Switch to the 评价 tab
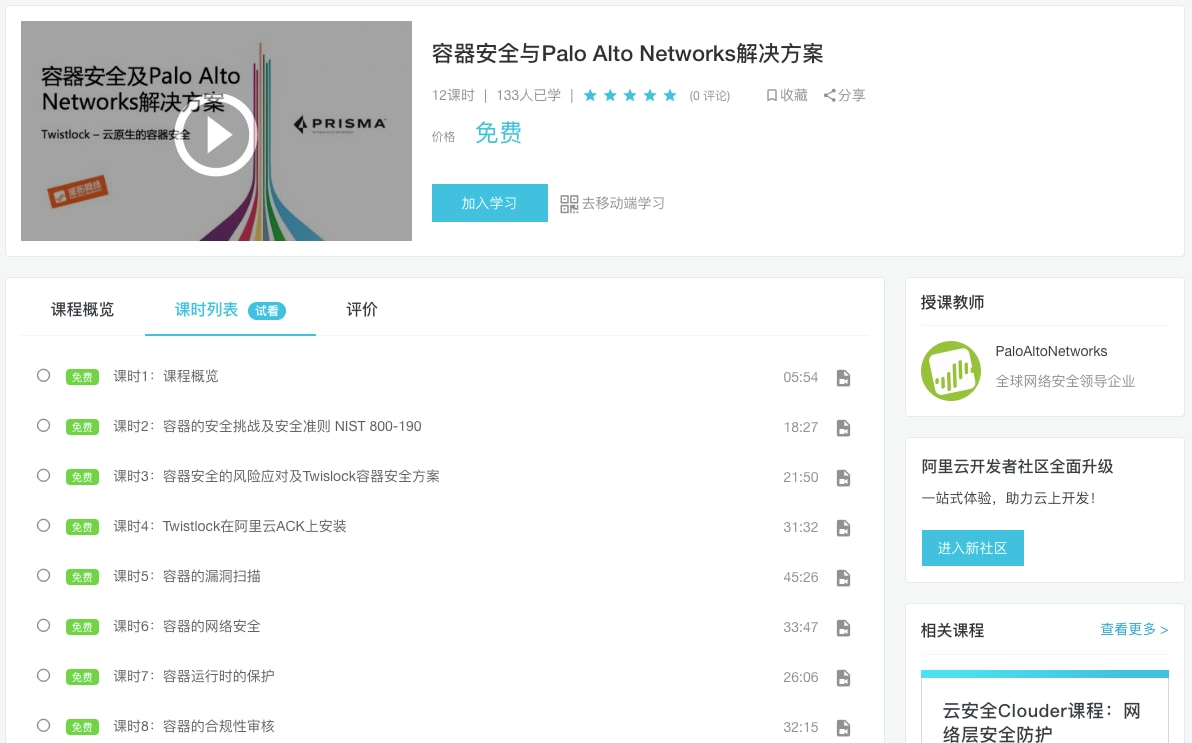The height and width of the screenshot is (743, 1192). coord(362,310)
